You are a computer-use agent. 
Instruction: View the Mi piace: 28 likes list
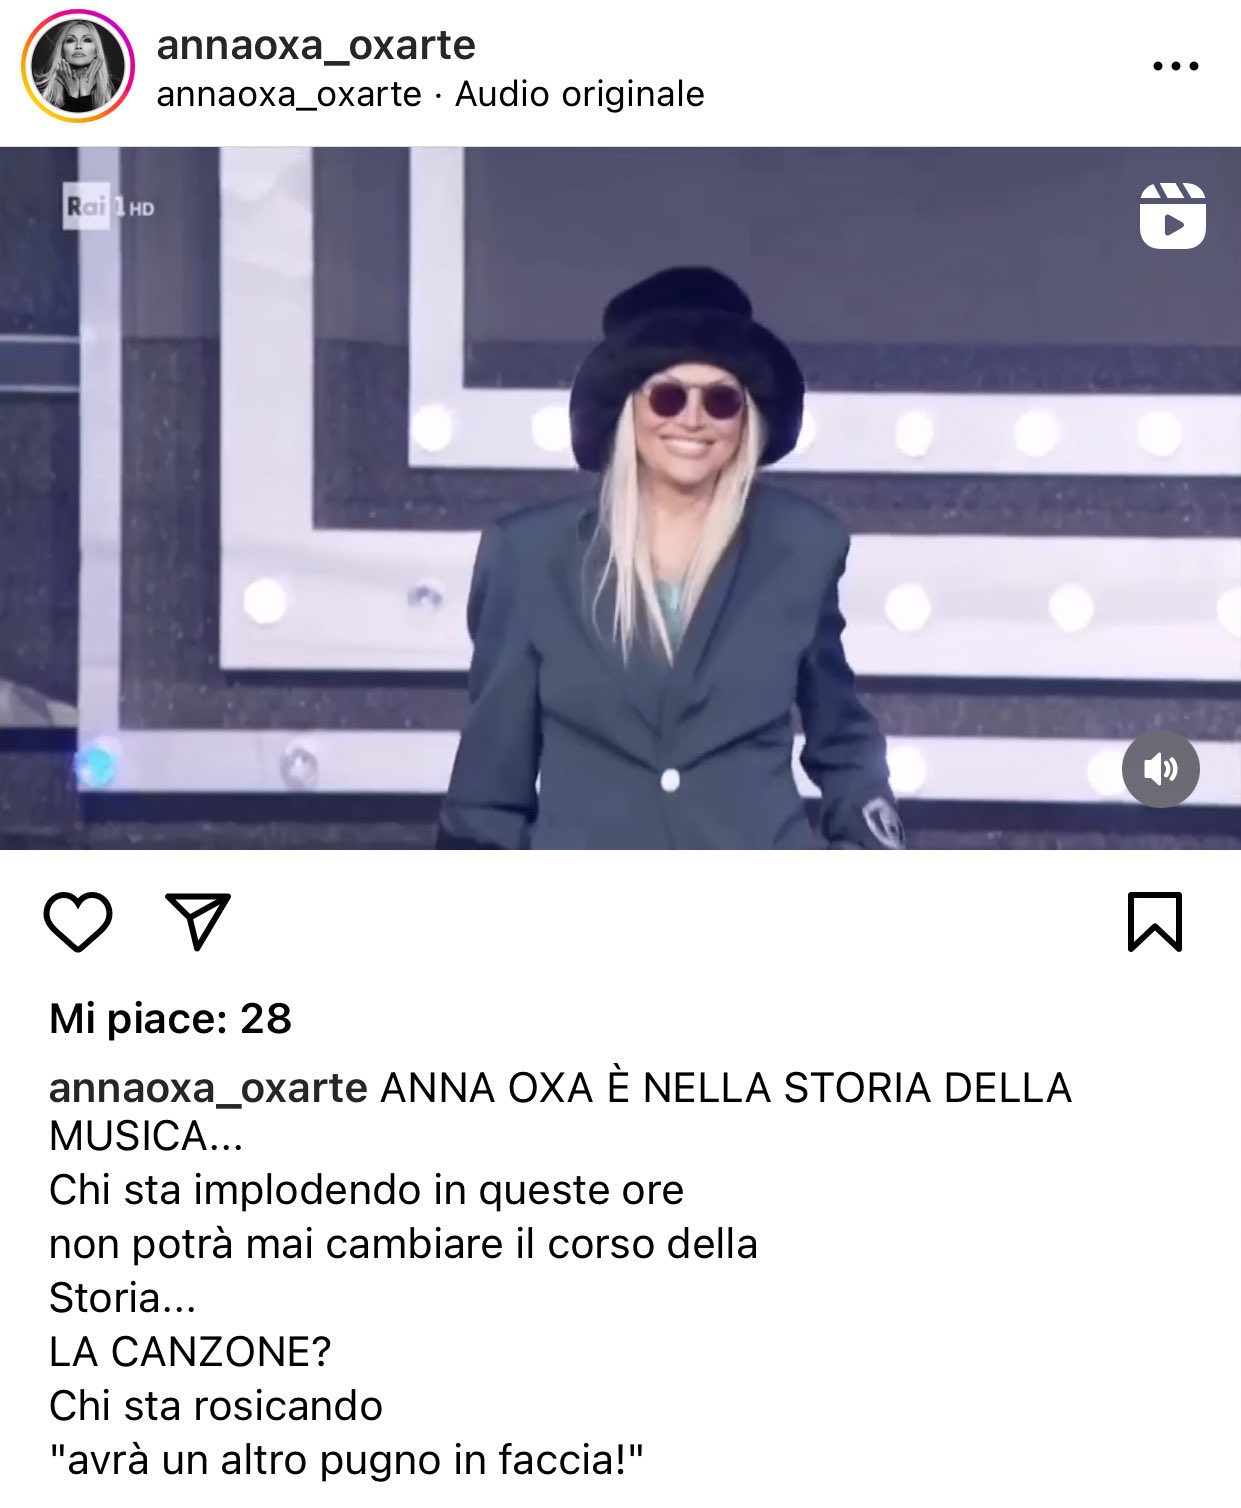[170, 1019]
